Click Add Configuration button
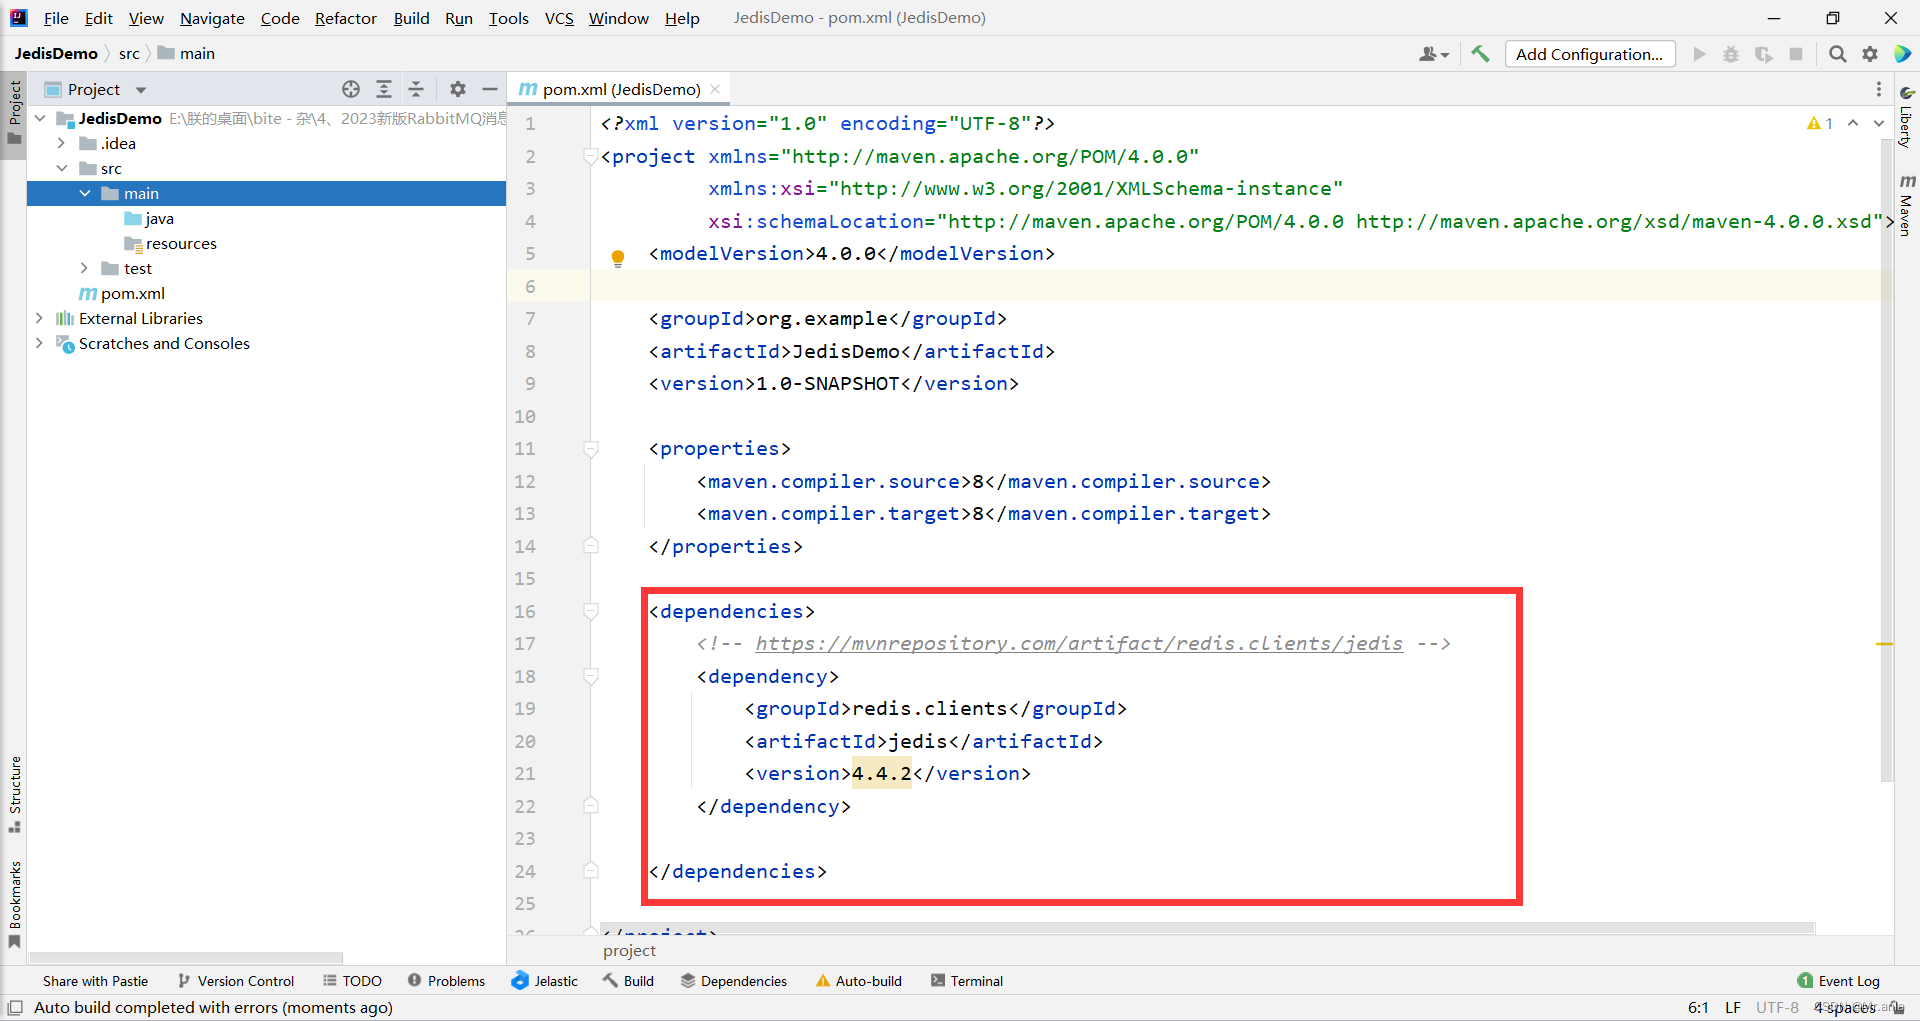 click(1589, 54)
